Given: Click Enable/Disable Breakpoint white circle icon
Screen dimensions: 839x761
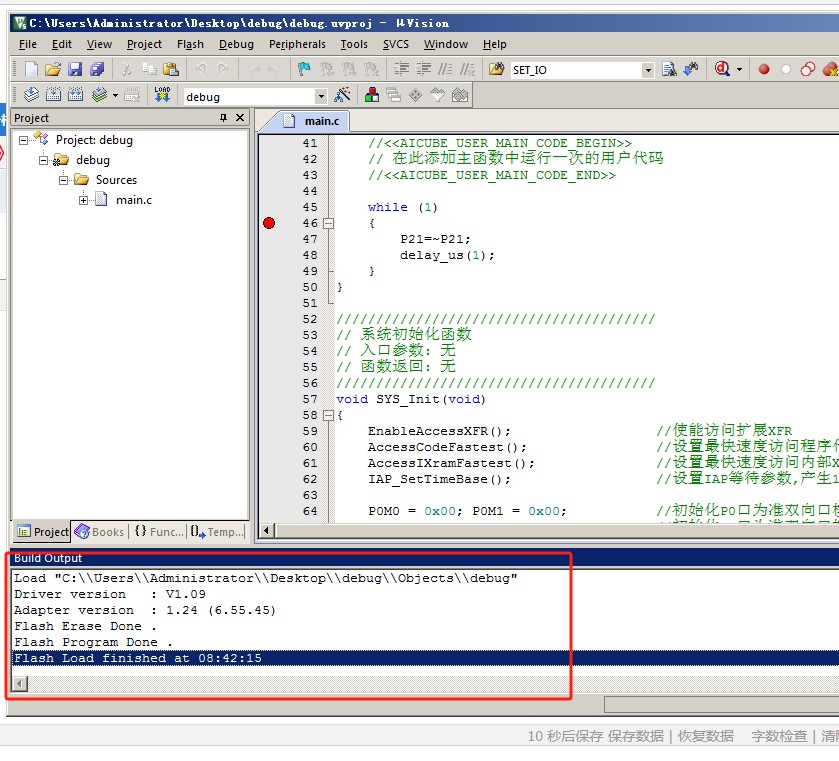Looking at the screenshot, I should click(785, 69).
